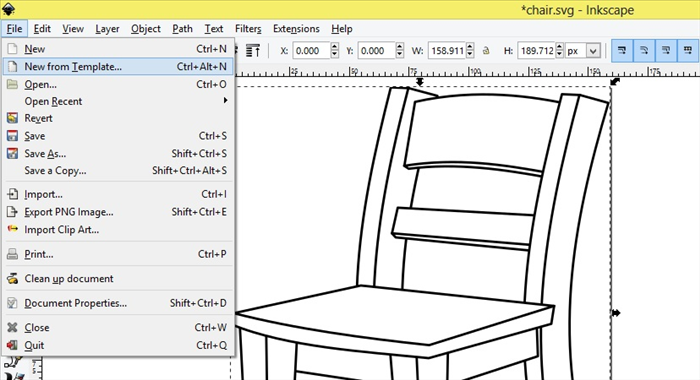The height and width of the screenshot is (380, 700).
Task: Decrease the H height spinner
Action: (559, 54)
